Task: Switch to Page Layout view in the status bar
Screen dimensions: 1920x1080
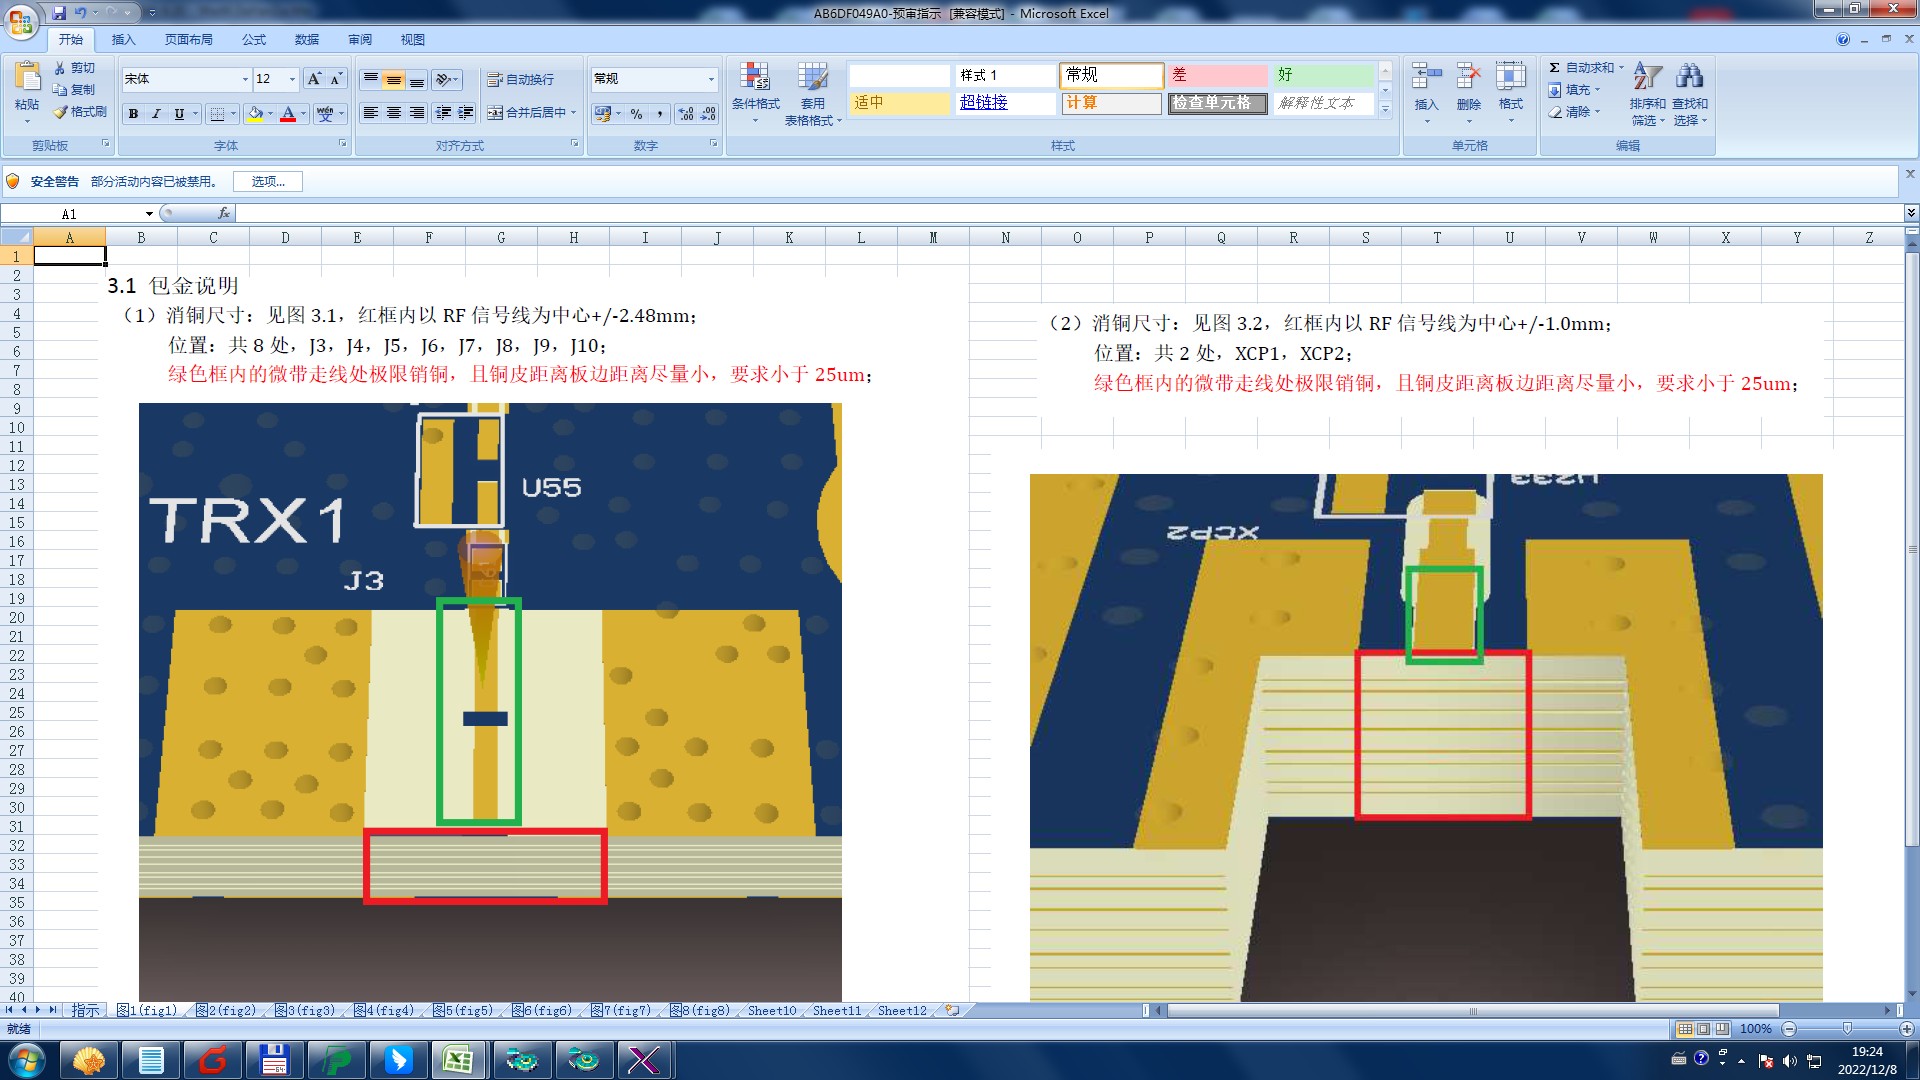Action: 1703,1029
